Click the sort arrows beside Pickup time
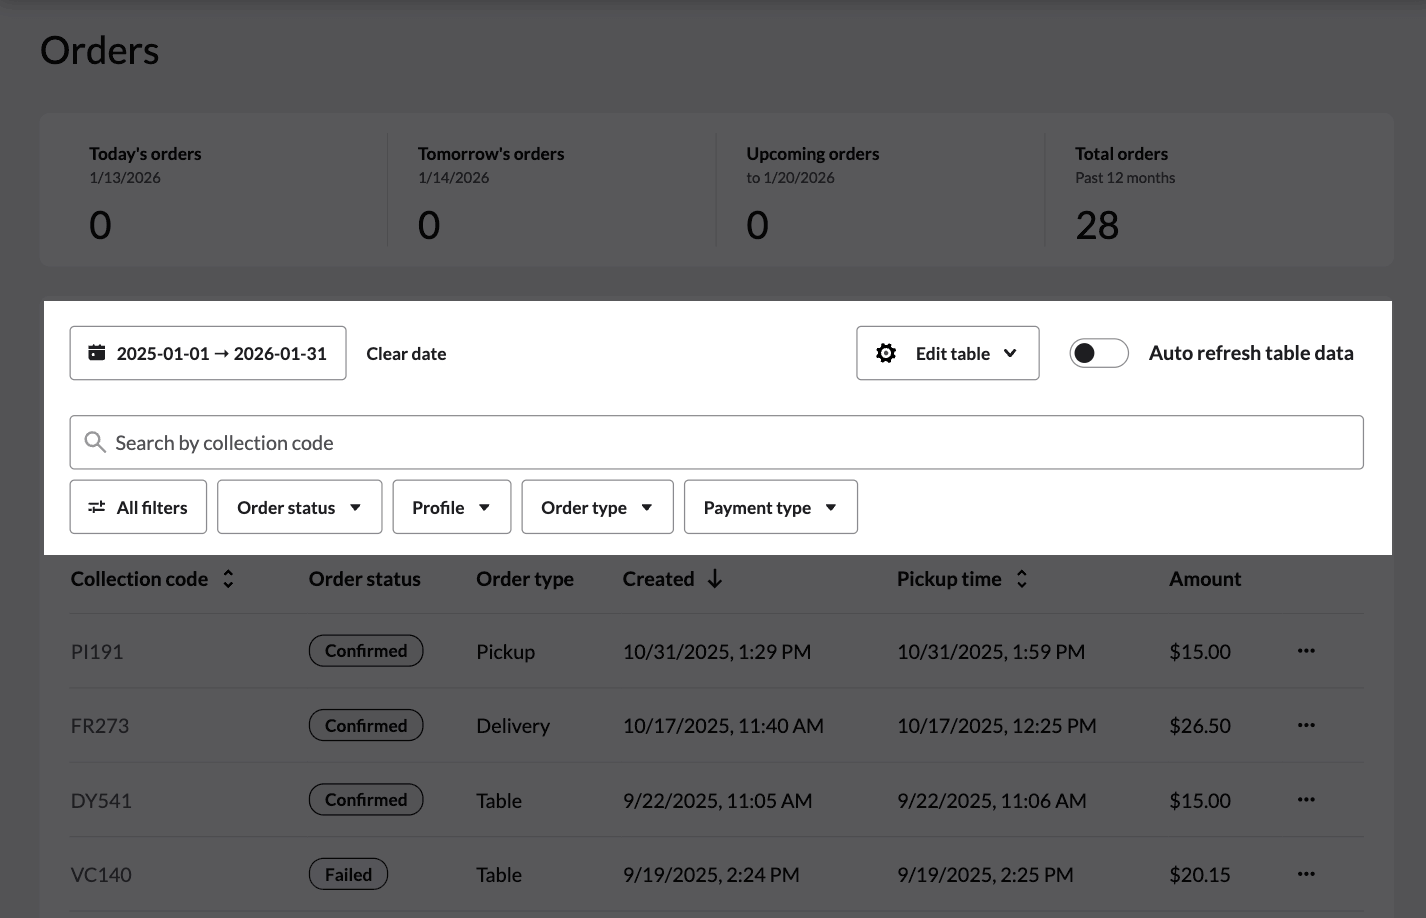This screenshot has height=918, width=1426. click(1021, 578)
